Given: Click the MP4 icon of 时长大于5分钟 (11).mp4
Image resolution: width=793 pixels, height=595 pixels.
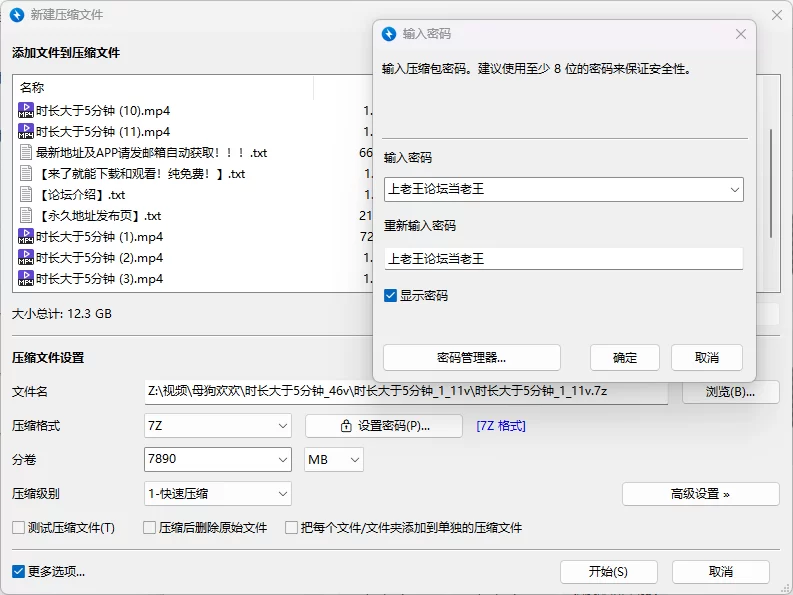Looking at the screenshot, I should click(x=26, y=131).
